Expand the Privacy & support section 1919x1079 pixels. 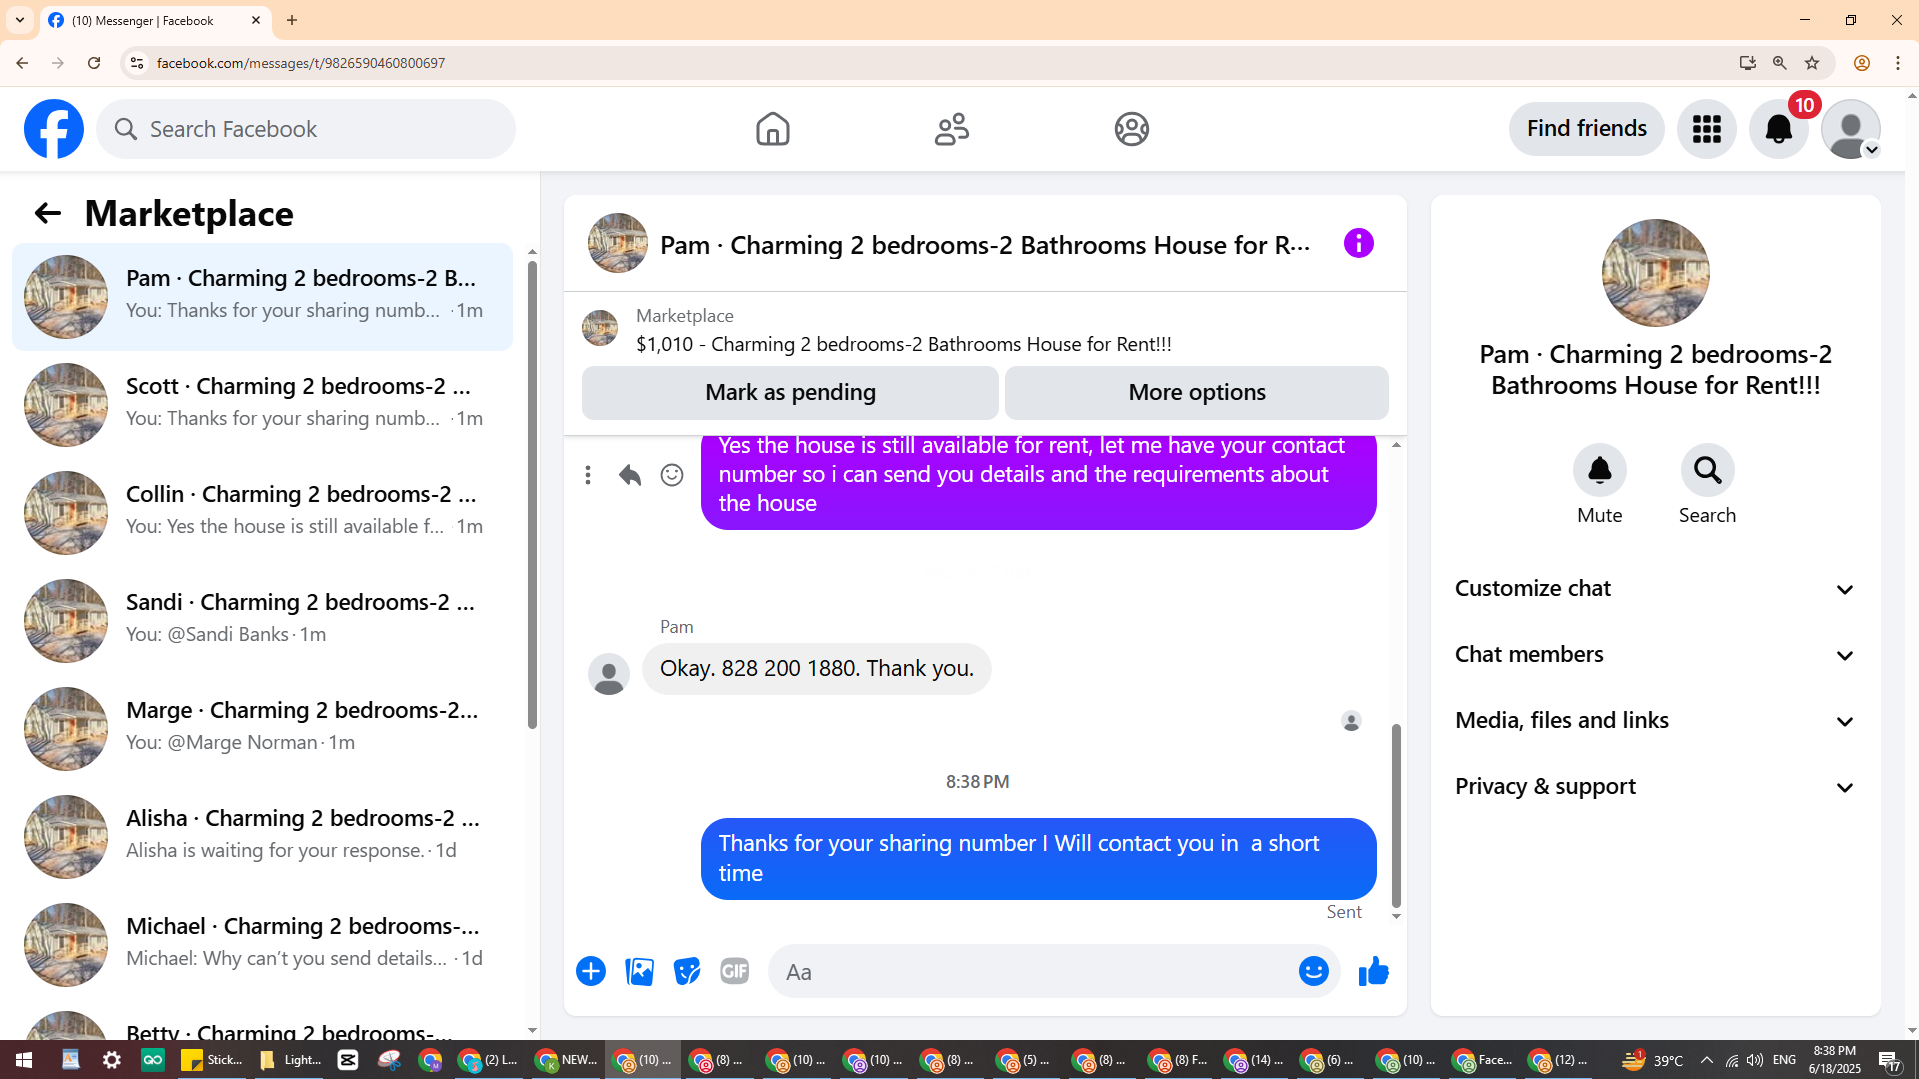pyautogui.click(x=1655, y=787)
